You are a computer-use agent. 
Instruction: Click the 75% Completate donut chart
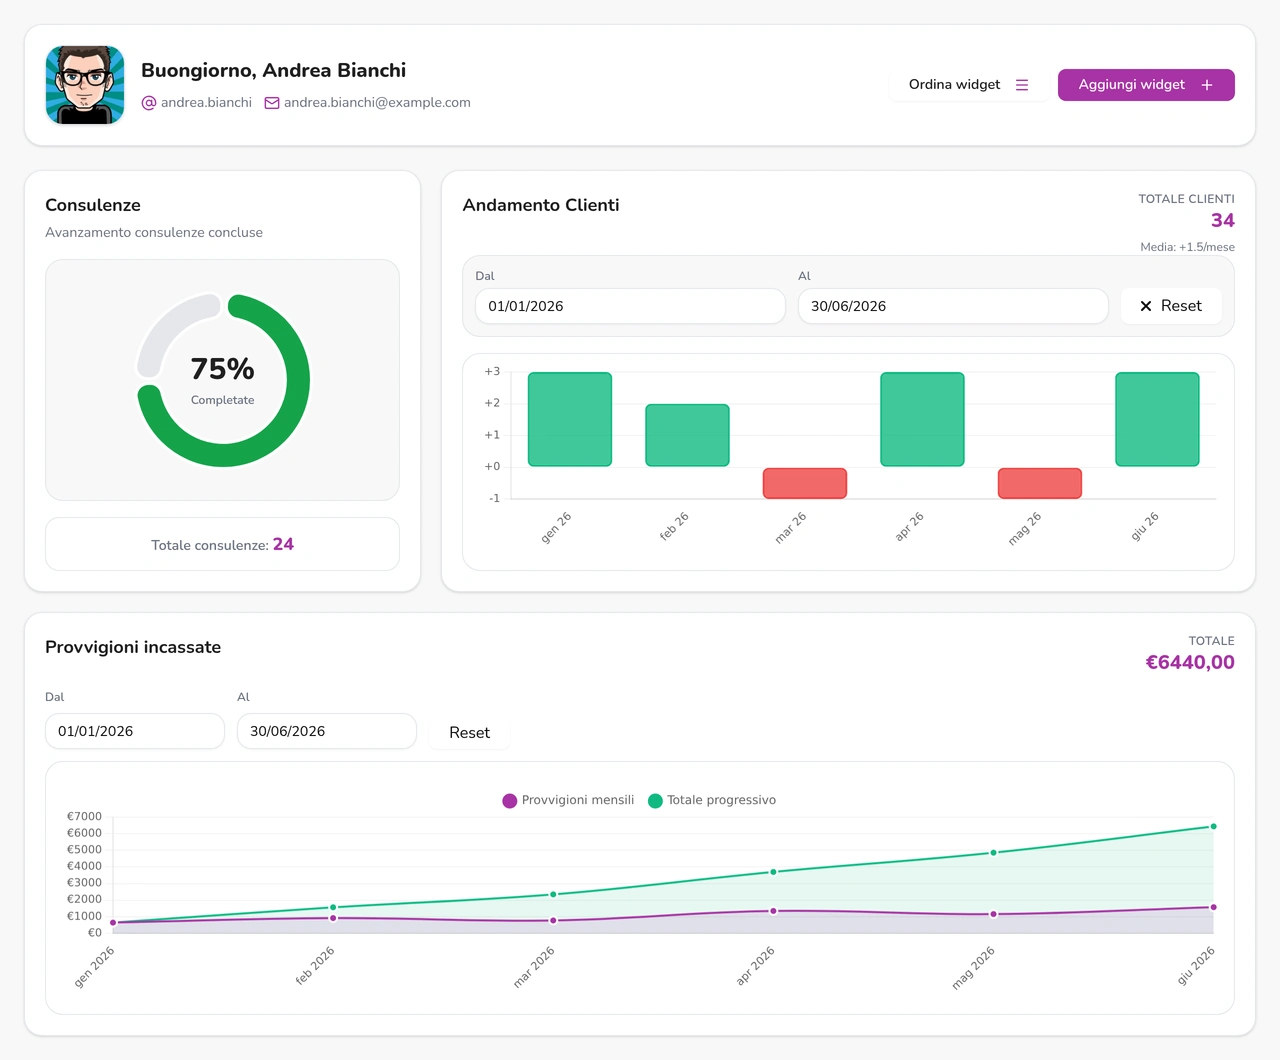(223, 380)
